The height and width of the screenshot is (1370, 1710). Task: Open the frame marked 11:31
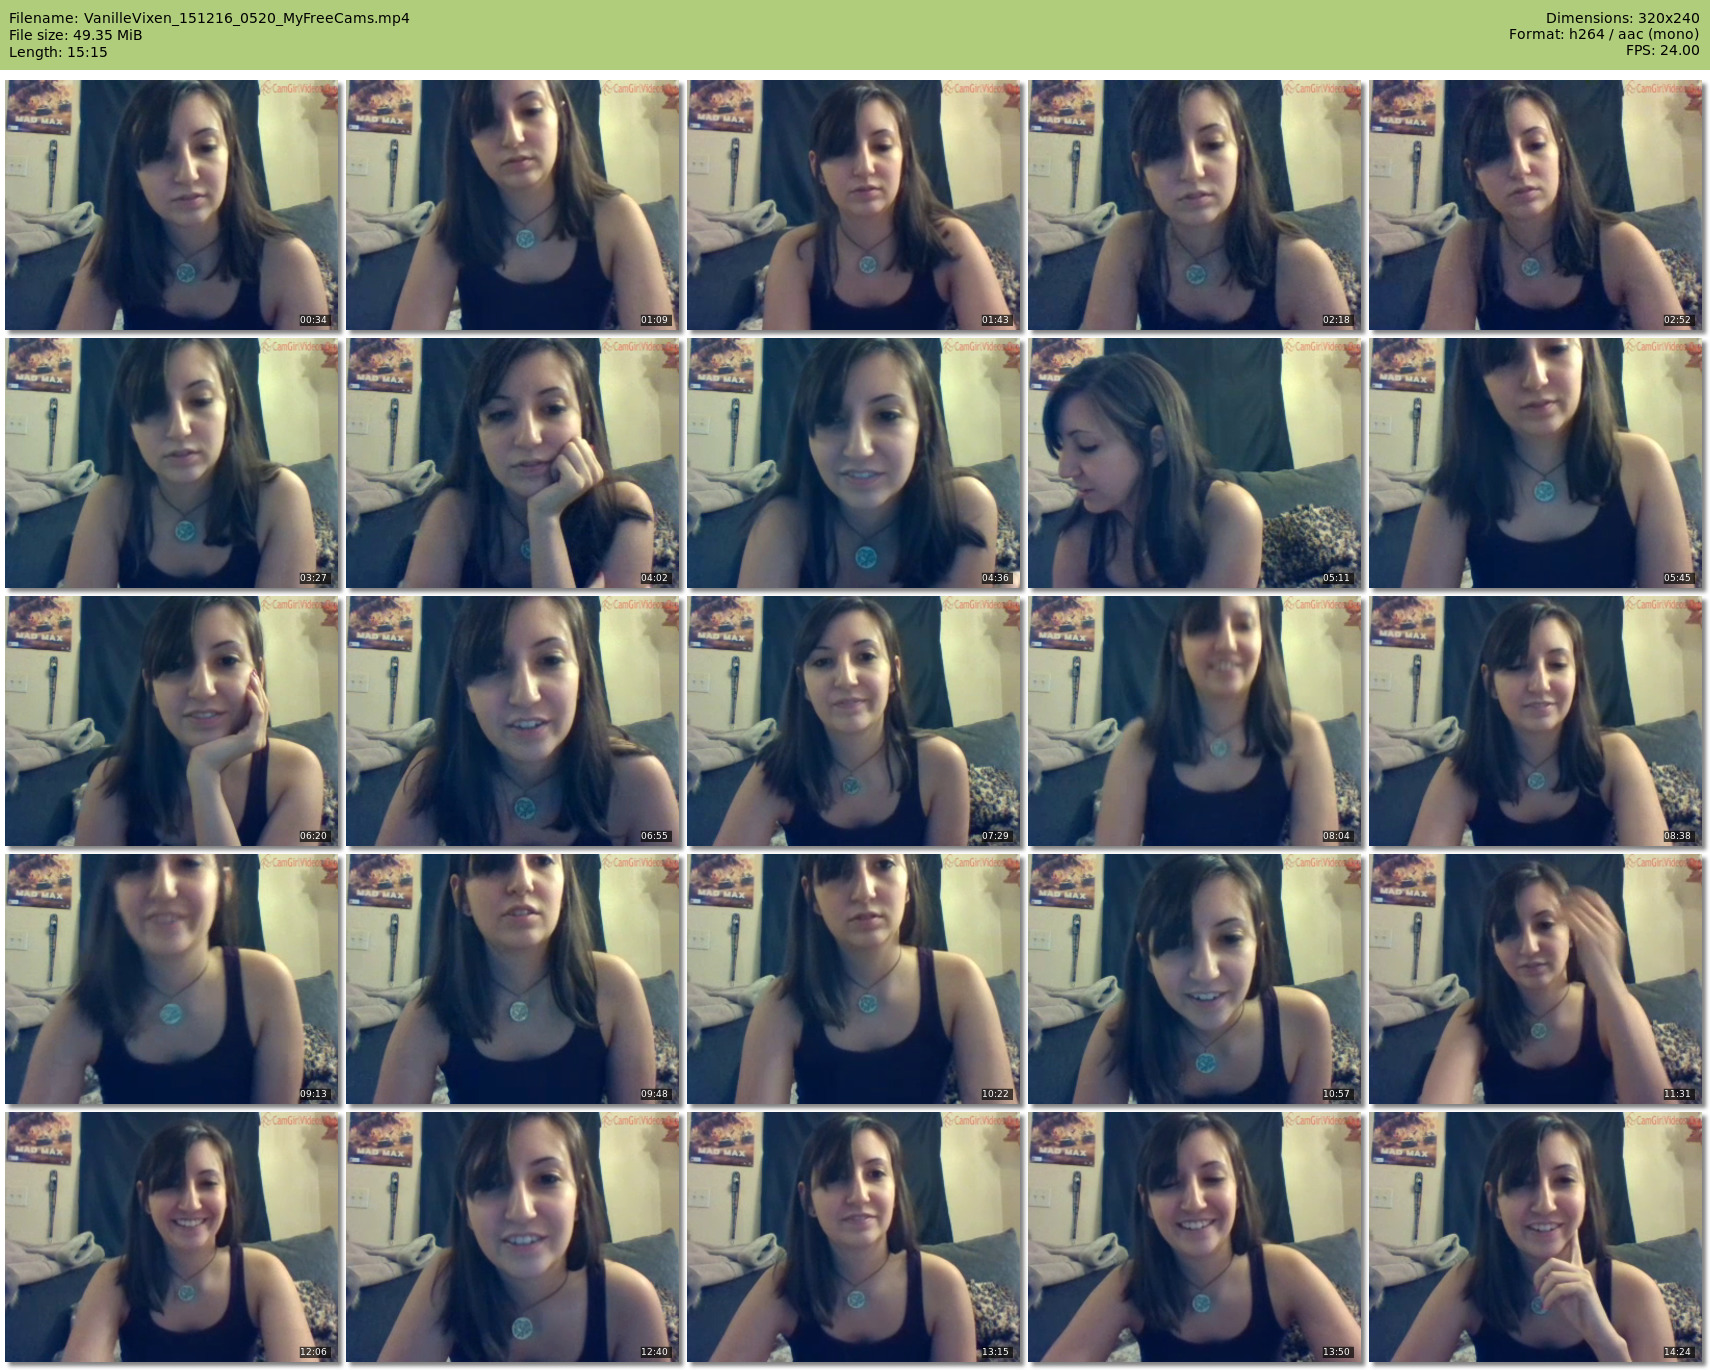tap(1536, 979)
